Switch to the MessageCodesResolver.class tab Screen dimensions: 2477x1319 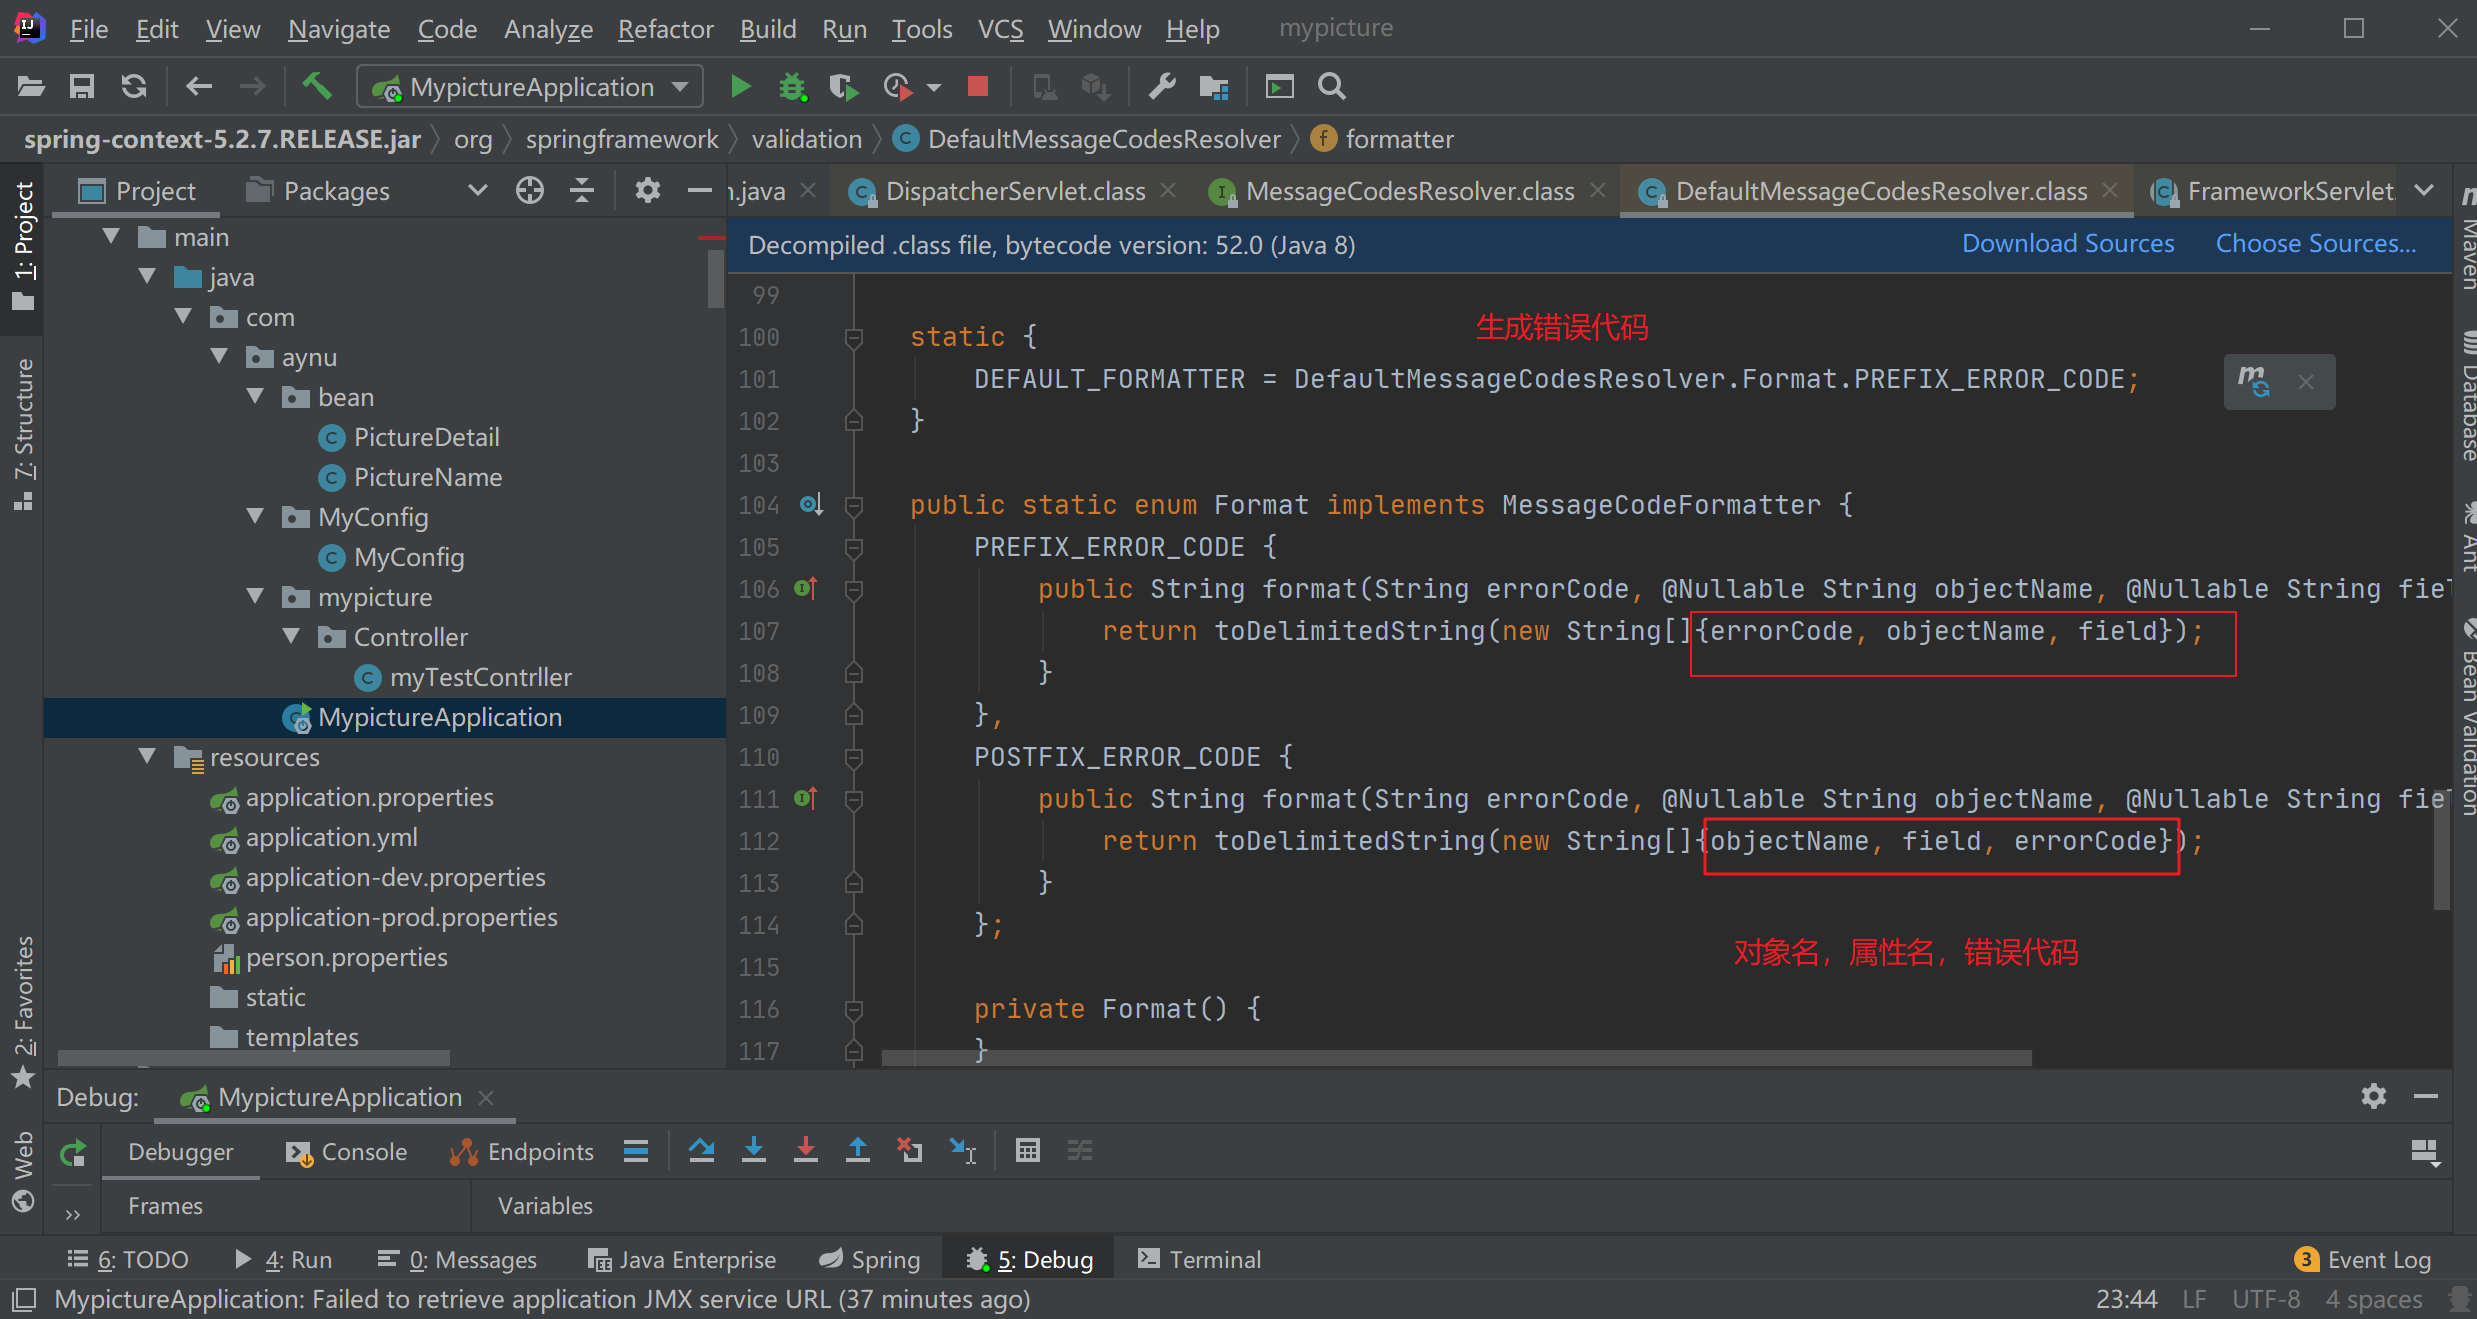click(1409, 191)
